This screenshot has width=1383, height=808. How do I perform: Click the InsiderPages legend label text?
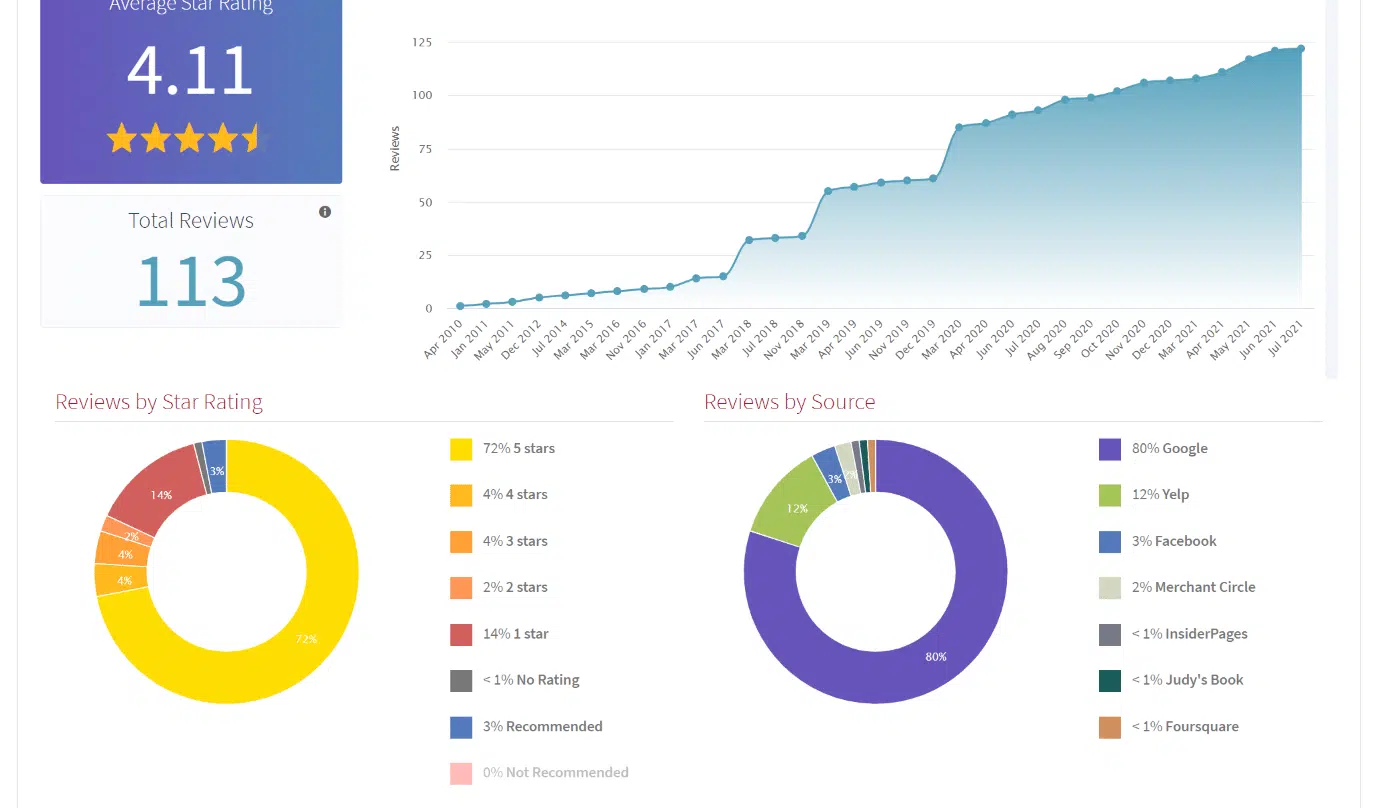coord(1189,633)
